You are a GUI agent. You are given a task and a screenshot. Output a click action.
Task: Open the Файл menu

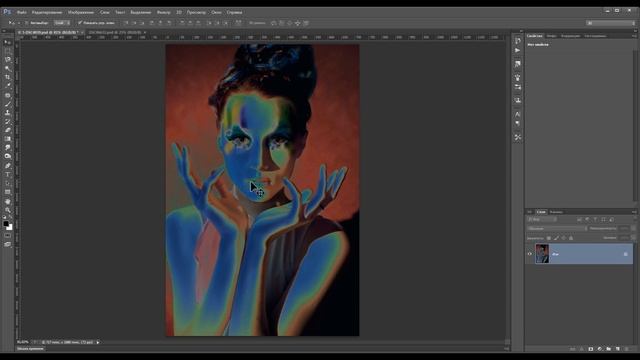[22, 12]
